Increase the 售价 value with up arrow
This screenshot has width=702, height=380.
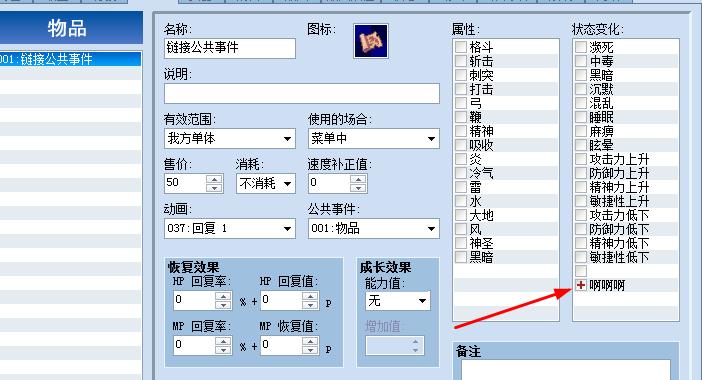coord(214,179)
